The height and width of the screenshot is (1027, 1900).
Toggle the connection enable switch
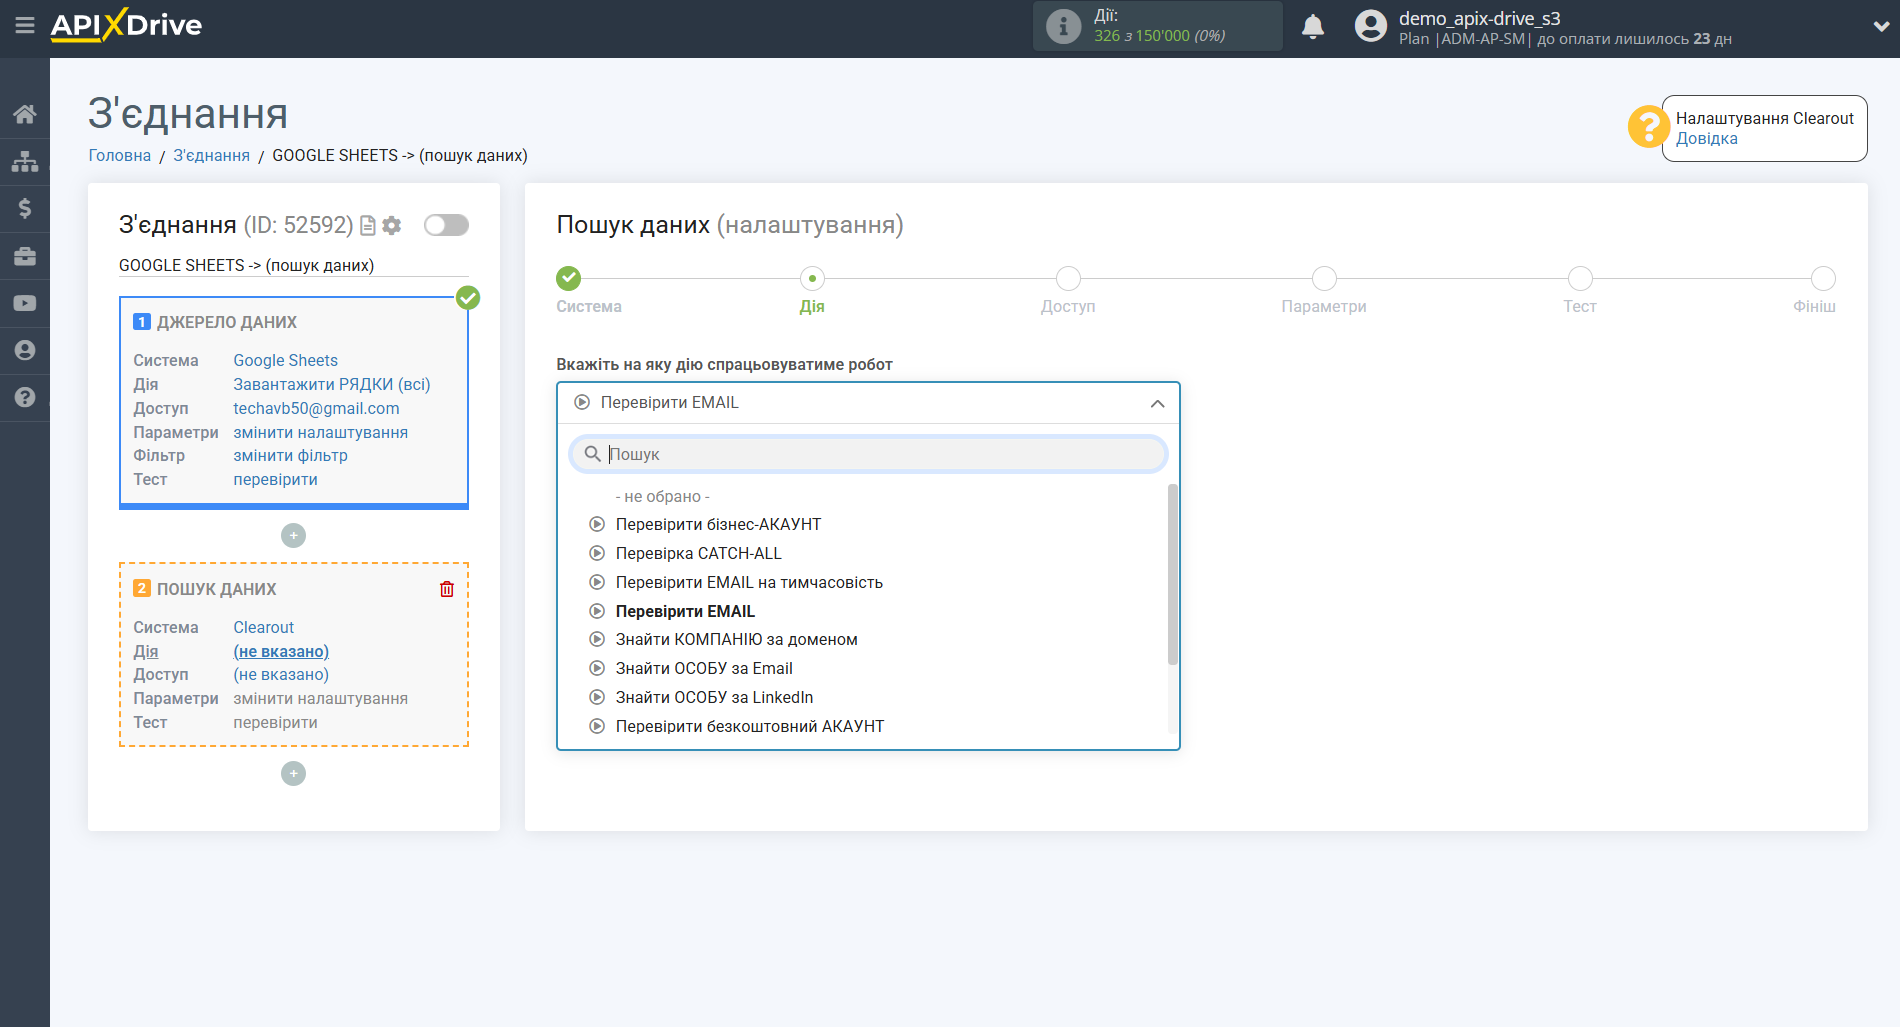tap(446, 225)
